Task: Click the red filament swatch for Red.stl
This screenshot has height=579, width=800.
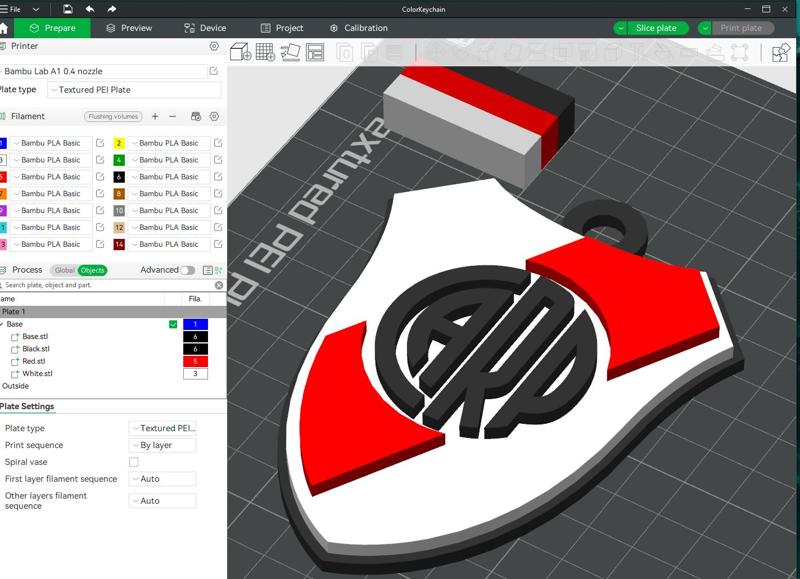Action: 195,361
